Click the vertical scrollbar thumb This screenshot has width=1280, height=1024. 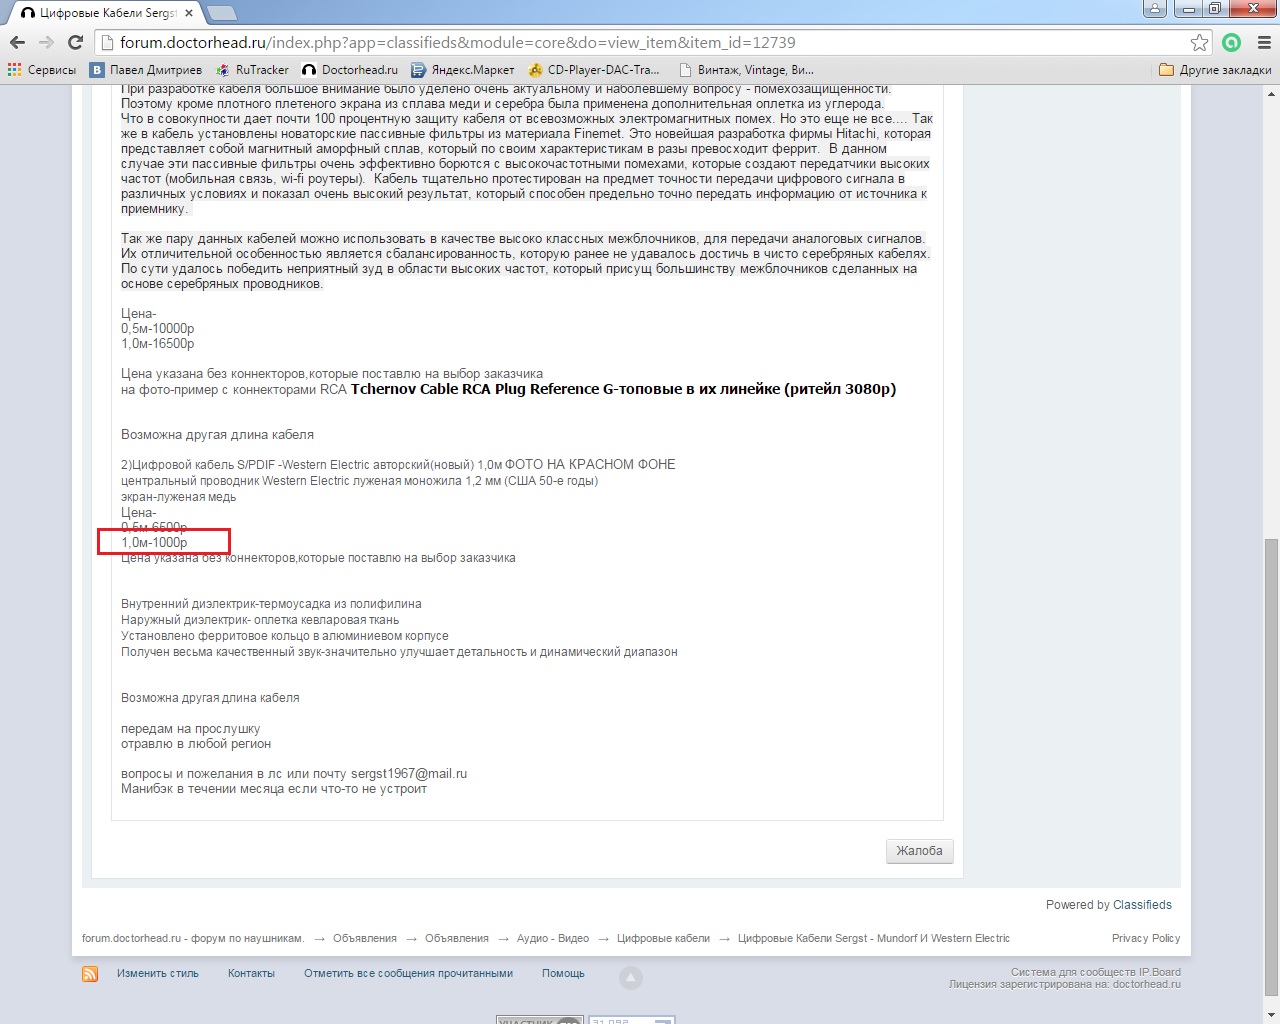(1271, 767)
